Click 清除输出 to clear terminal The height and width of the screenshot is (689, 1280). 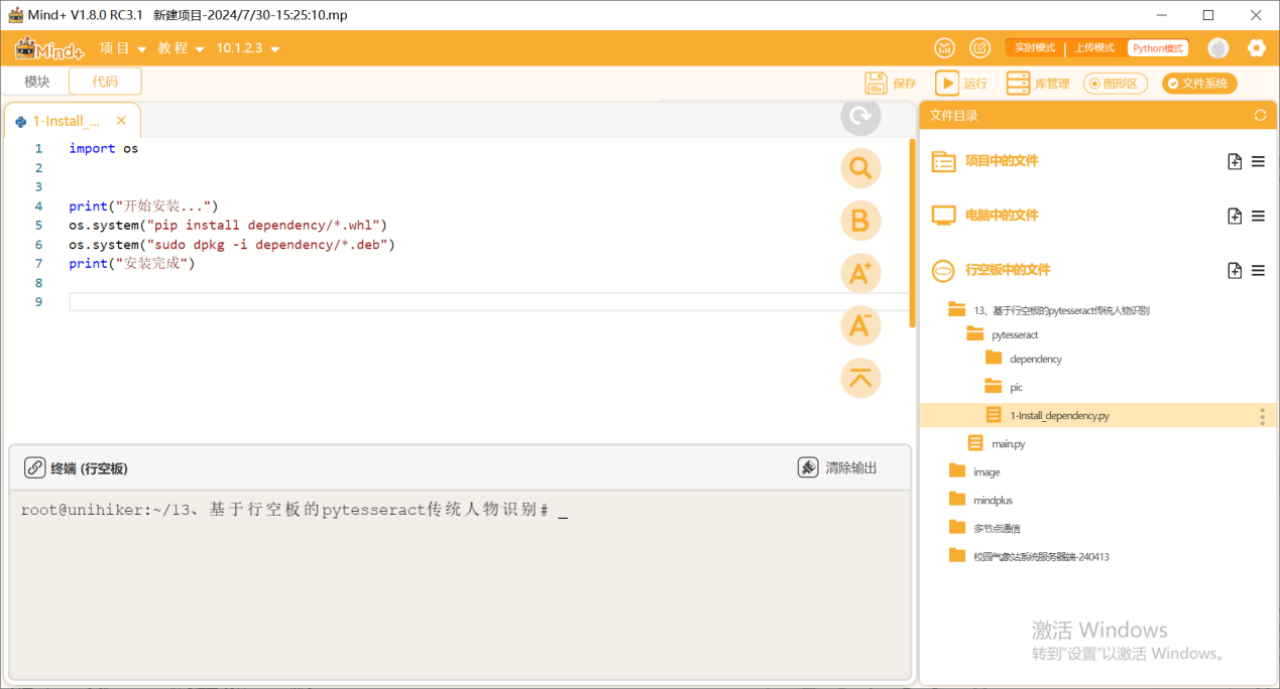click(838, 468)
